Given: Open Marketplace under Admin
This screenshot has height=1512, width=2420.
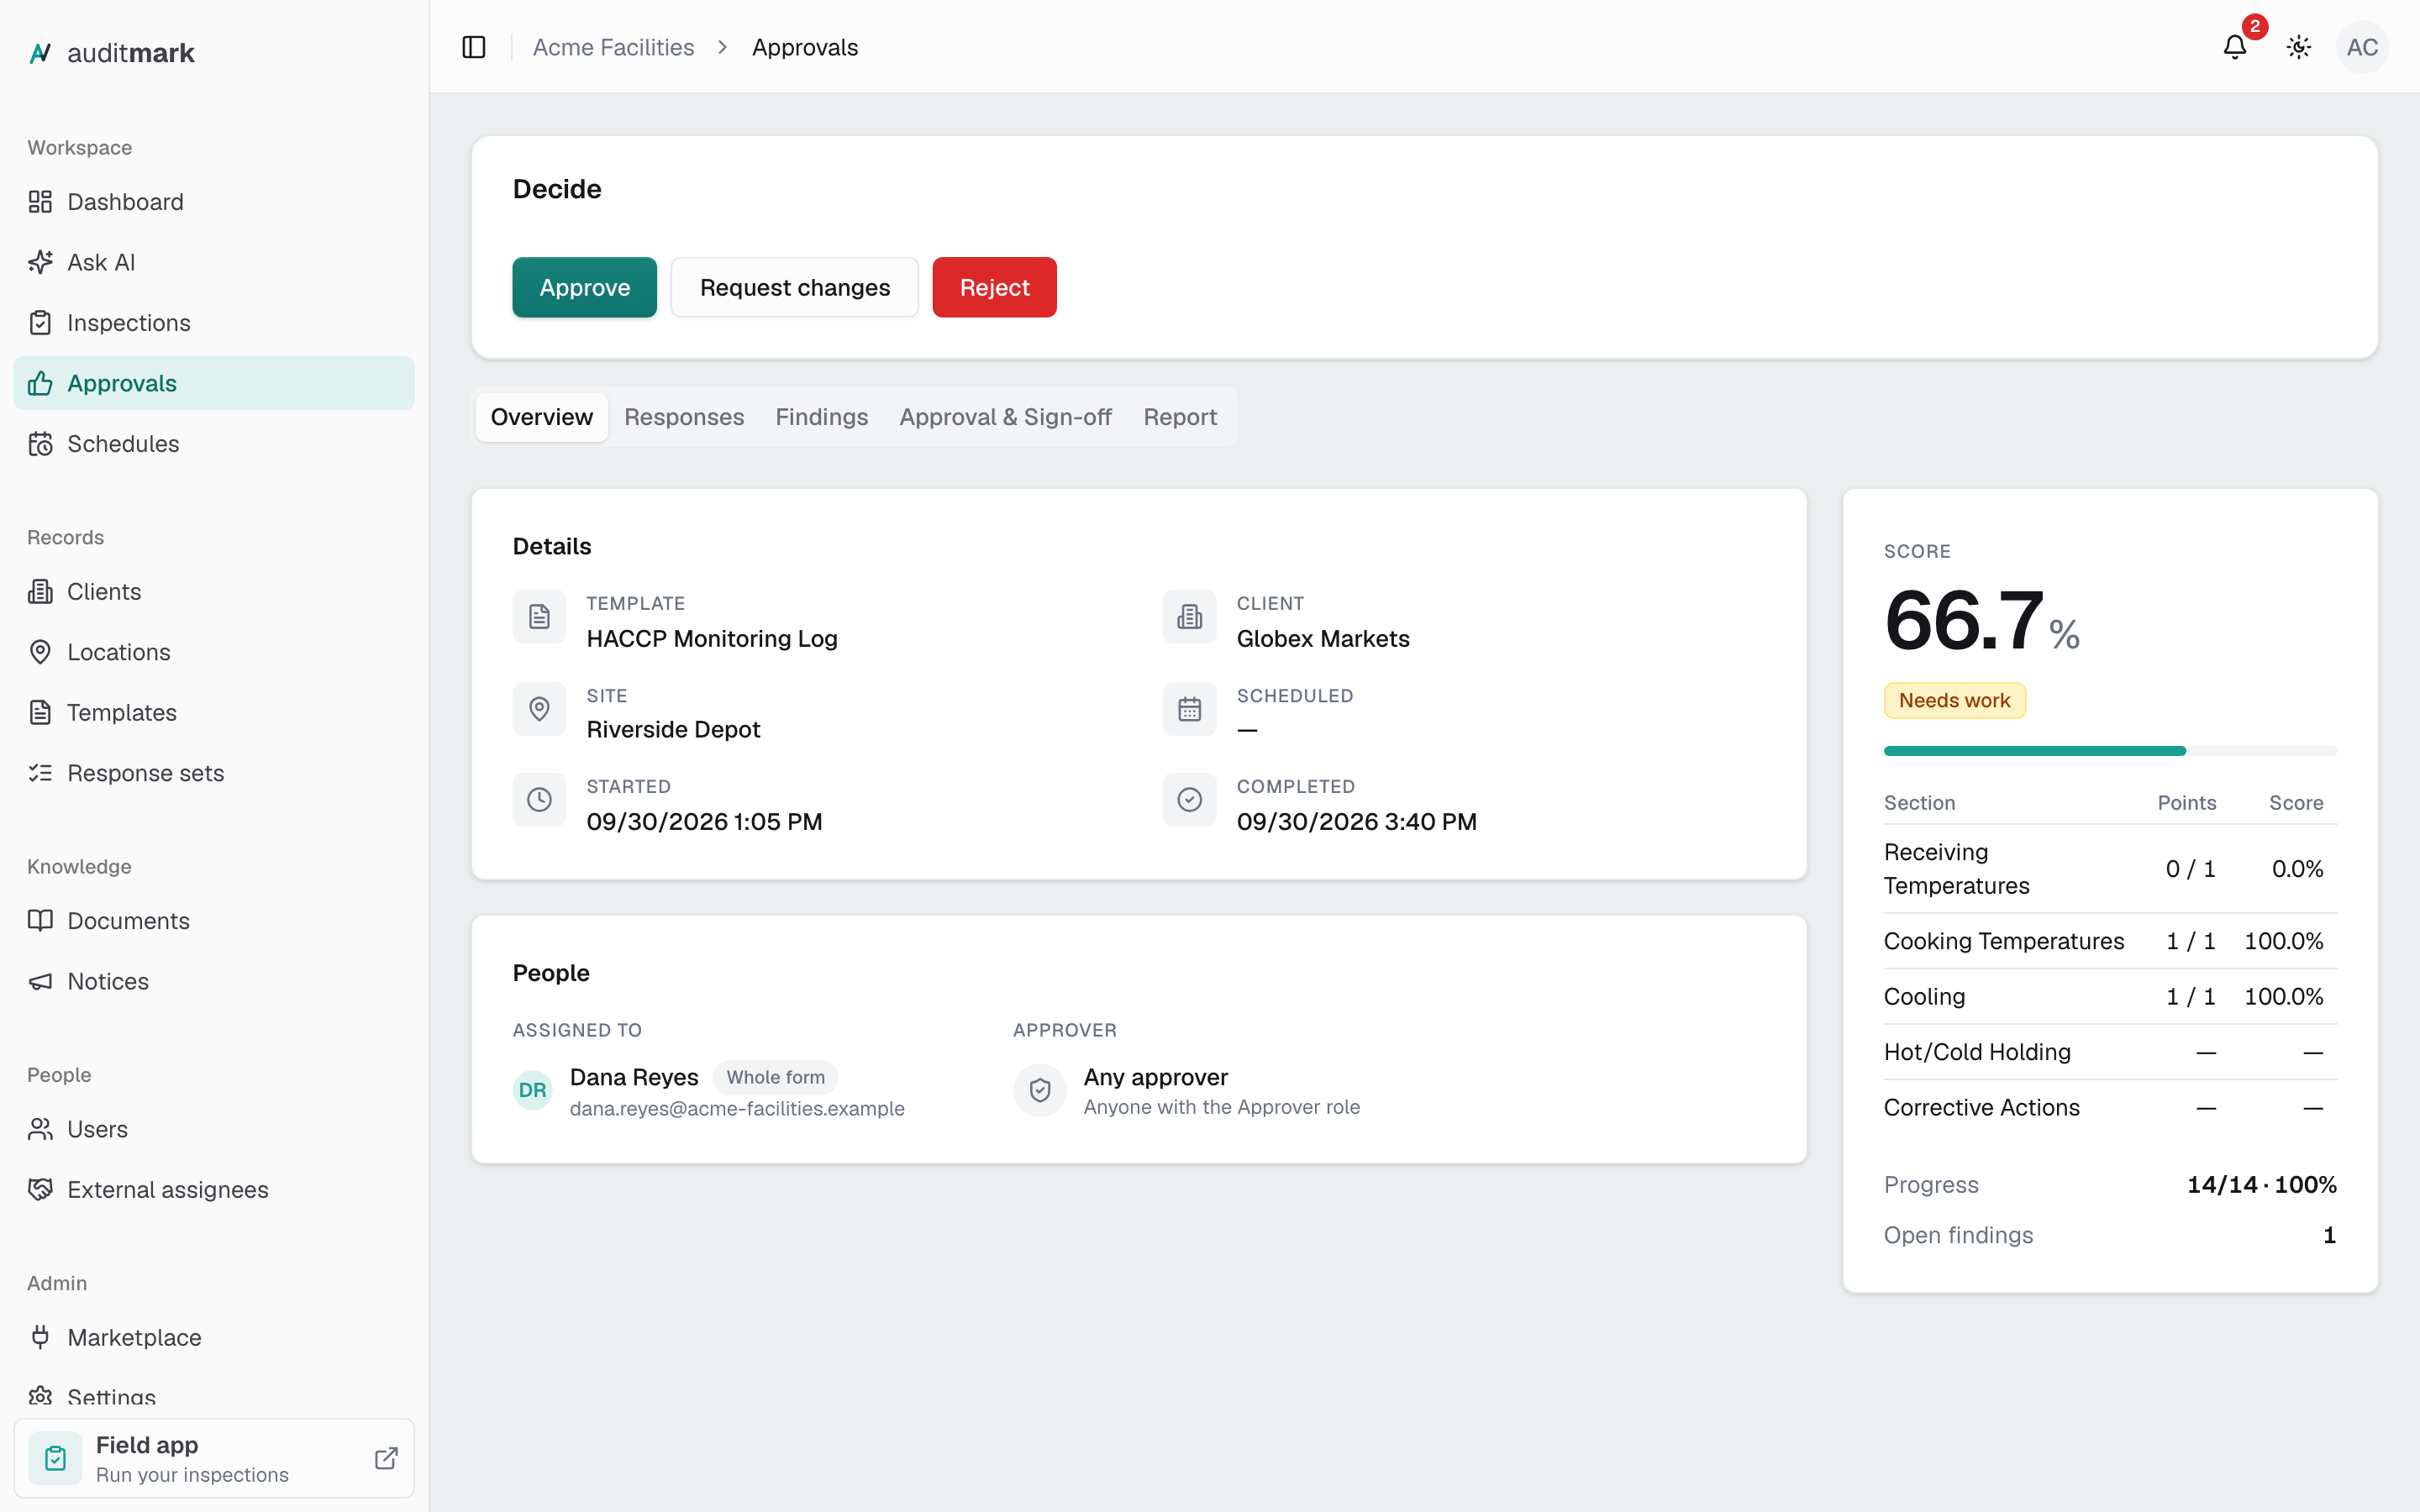Looking at the screenshot, I should (x=214, y=1338).
